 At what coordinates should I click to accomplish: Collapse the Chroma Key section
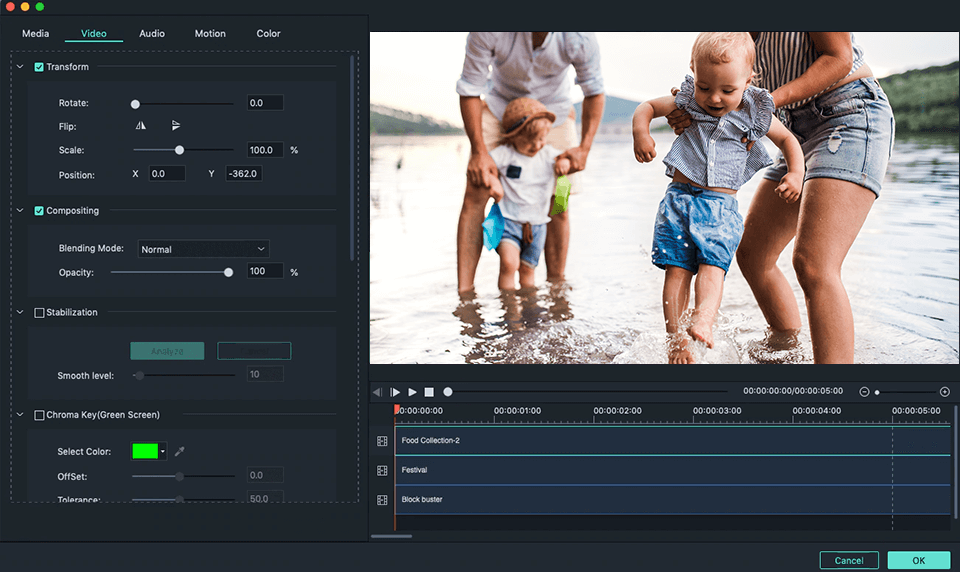(x=20, y=415)
